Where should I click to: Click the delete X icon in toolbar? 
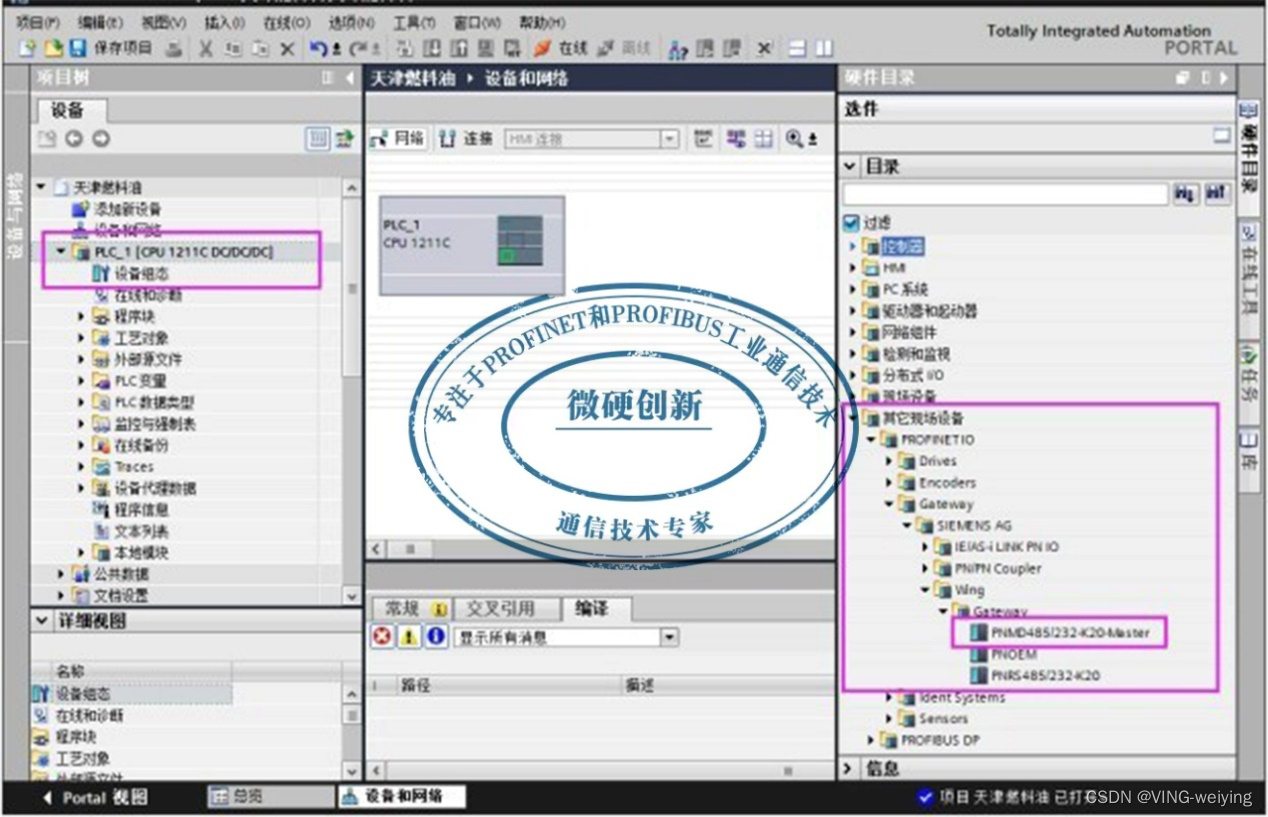click(287, 48)
